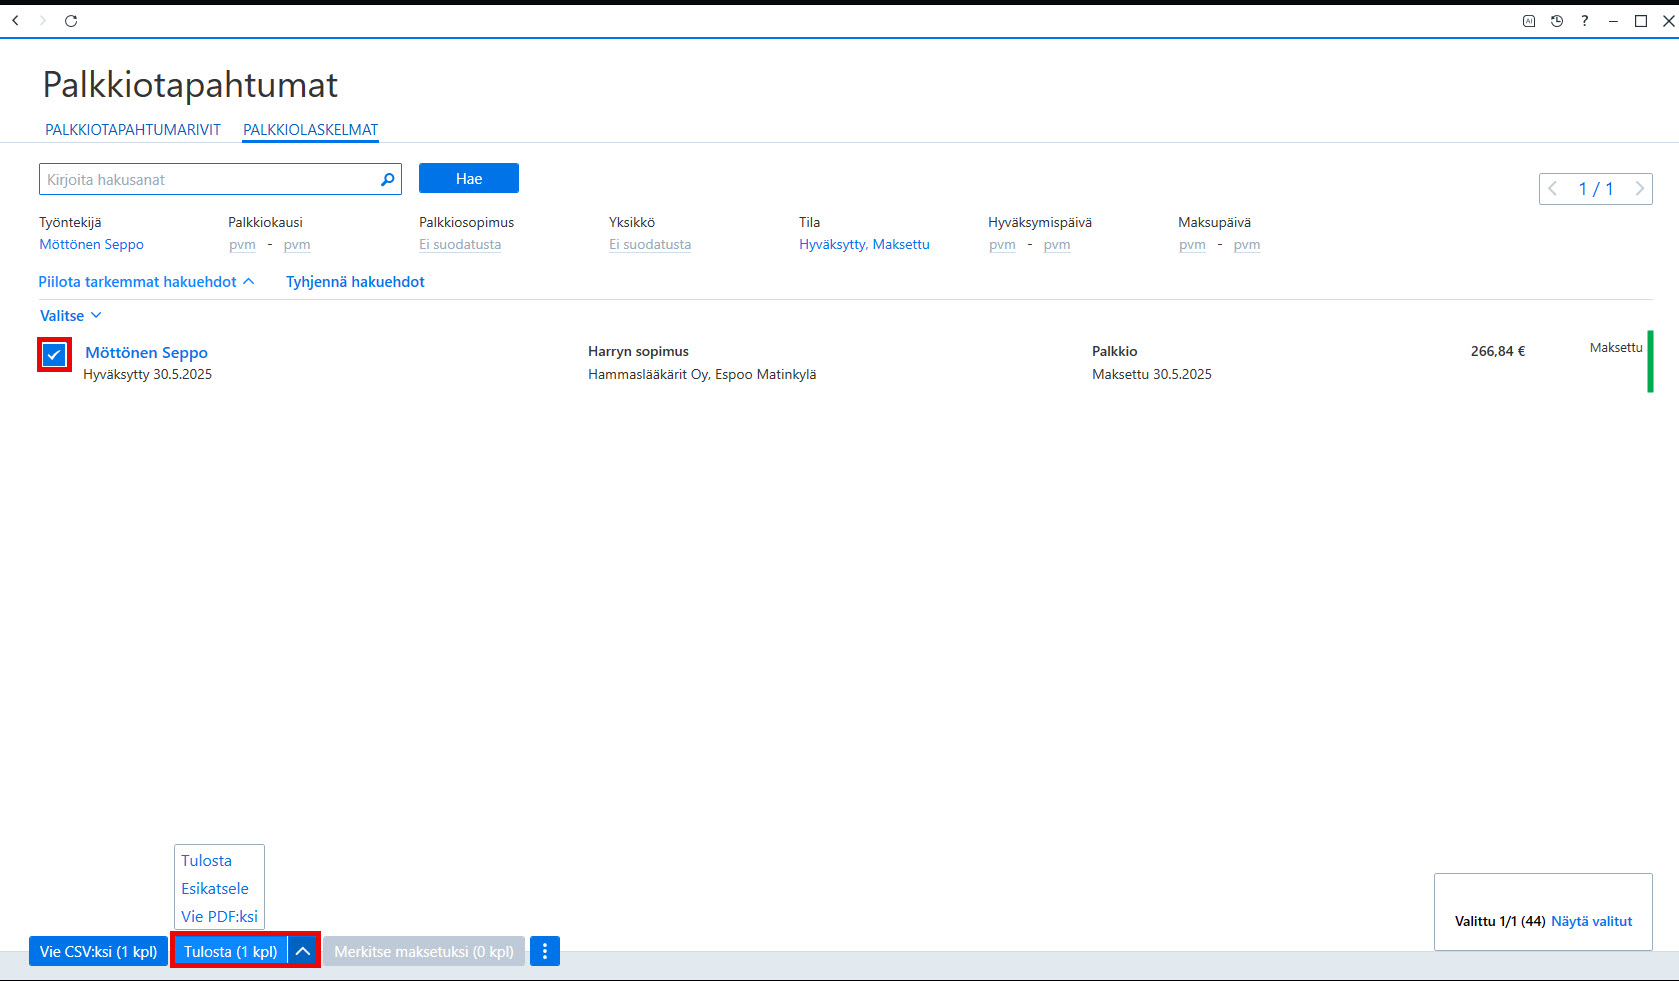Go to the next results page arrow
Viewport: 1679px width, 981px height.
click(x=1639, y=188)
